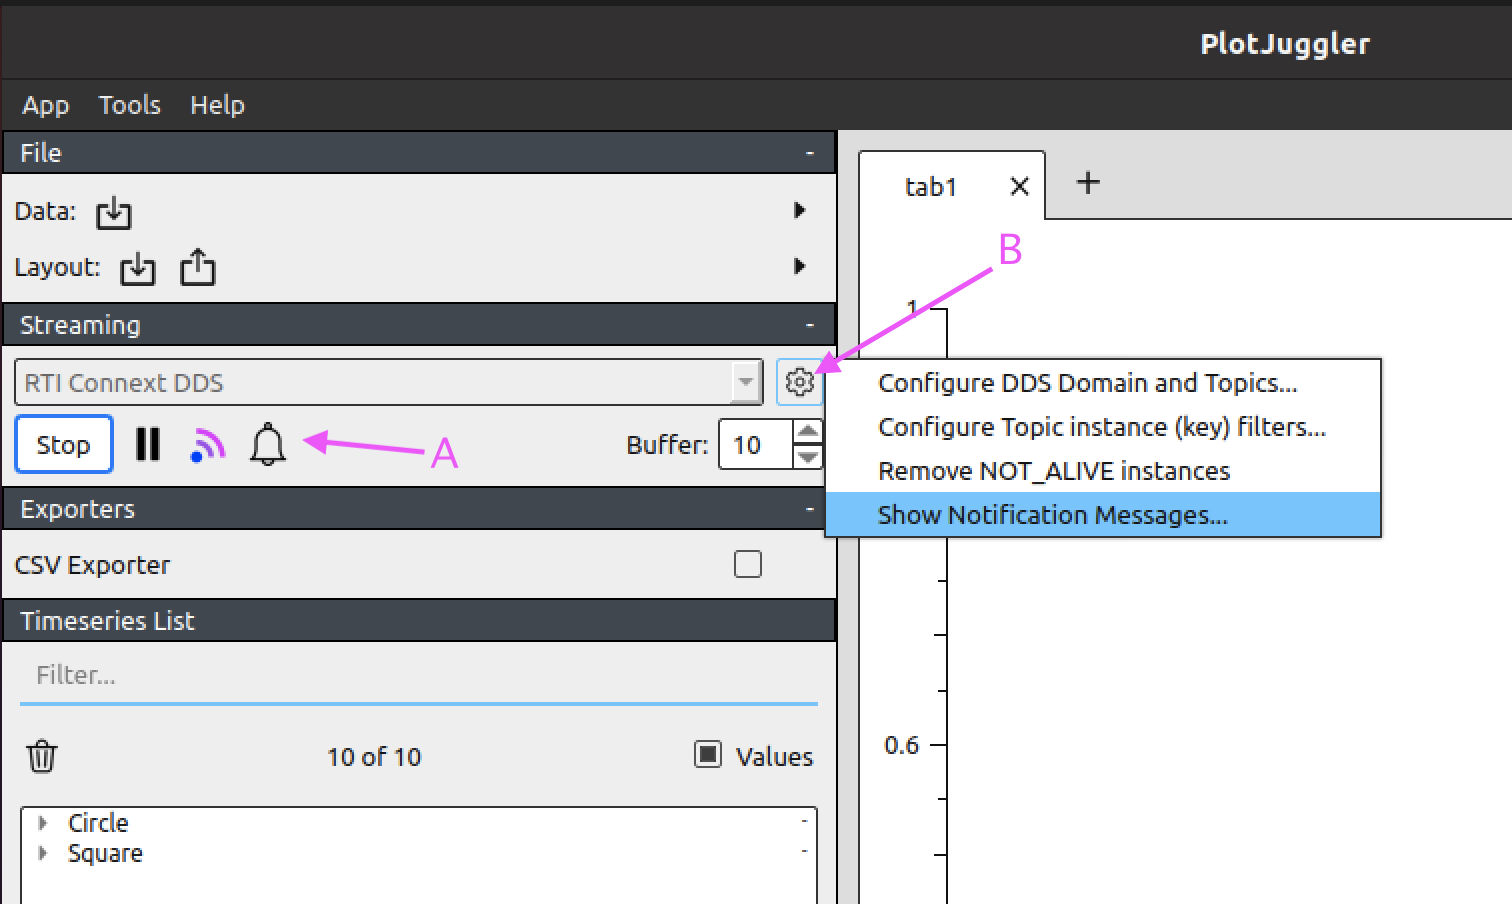Choose Configure DDS Domain and Topics
The height and width of the screenshot is (904, 1512).
coord(1087,383)
